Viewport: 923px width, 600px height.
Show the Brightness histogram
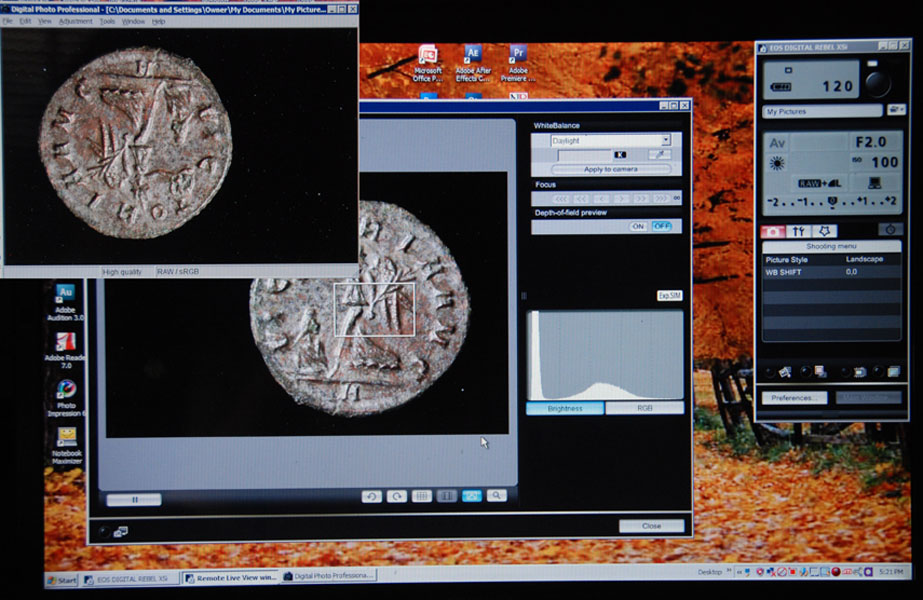565,408
